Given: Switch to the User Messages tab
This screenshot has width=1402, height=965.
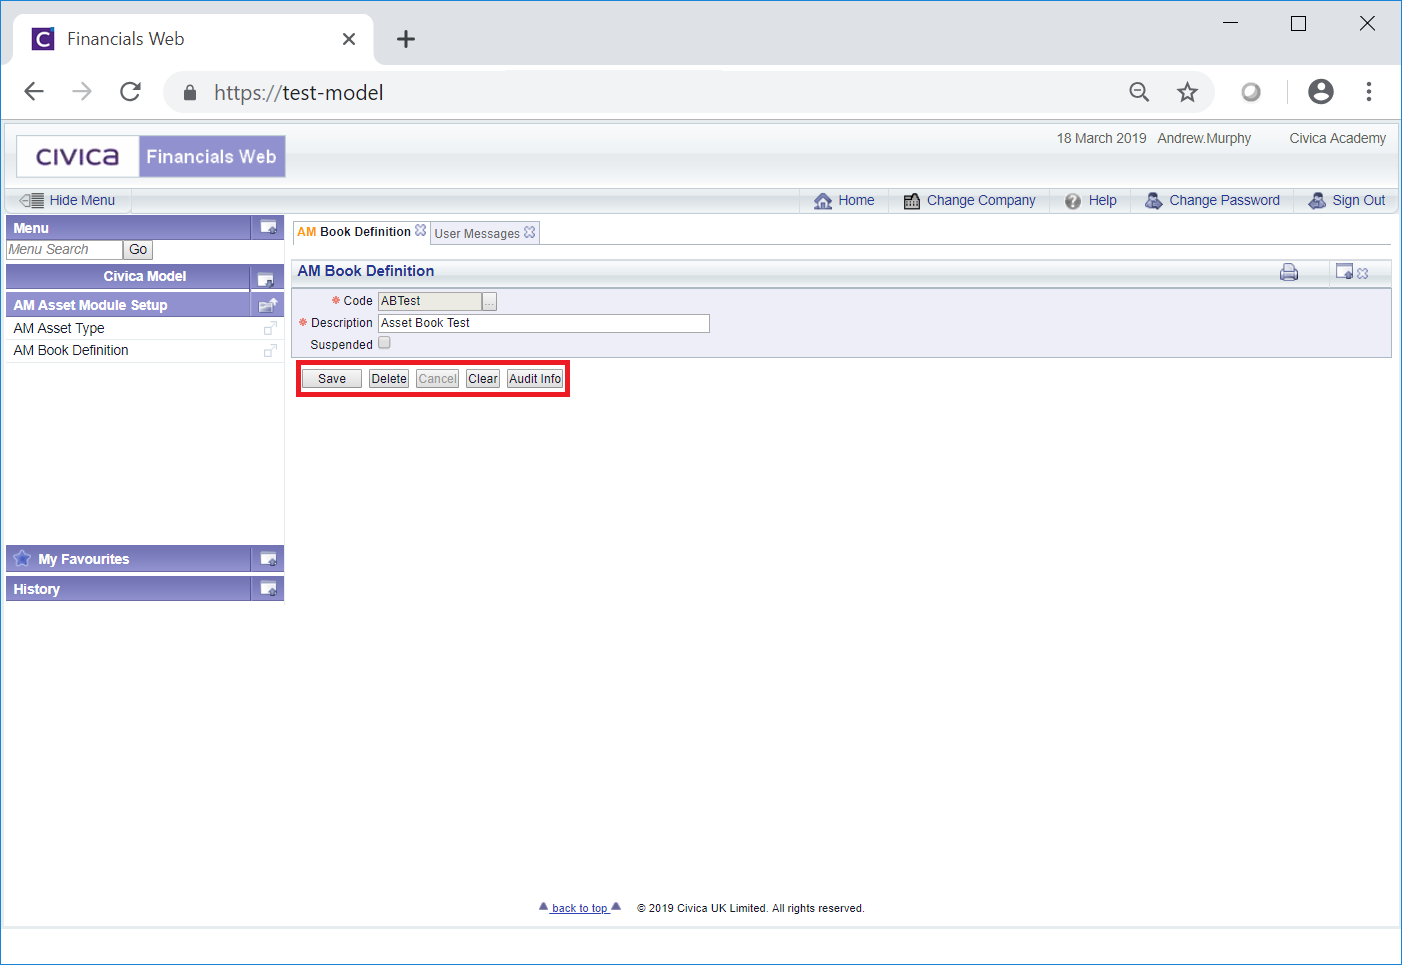Looking at the screenshot, I should [x=477, y=233].
